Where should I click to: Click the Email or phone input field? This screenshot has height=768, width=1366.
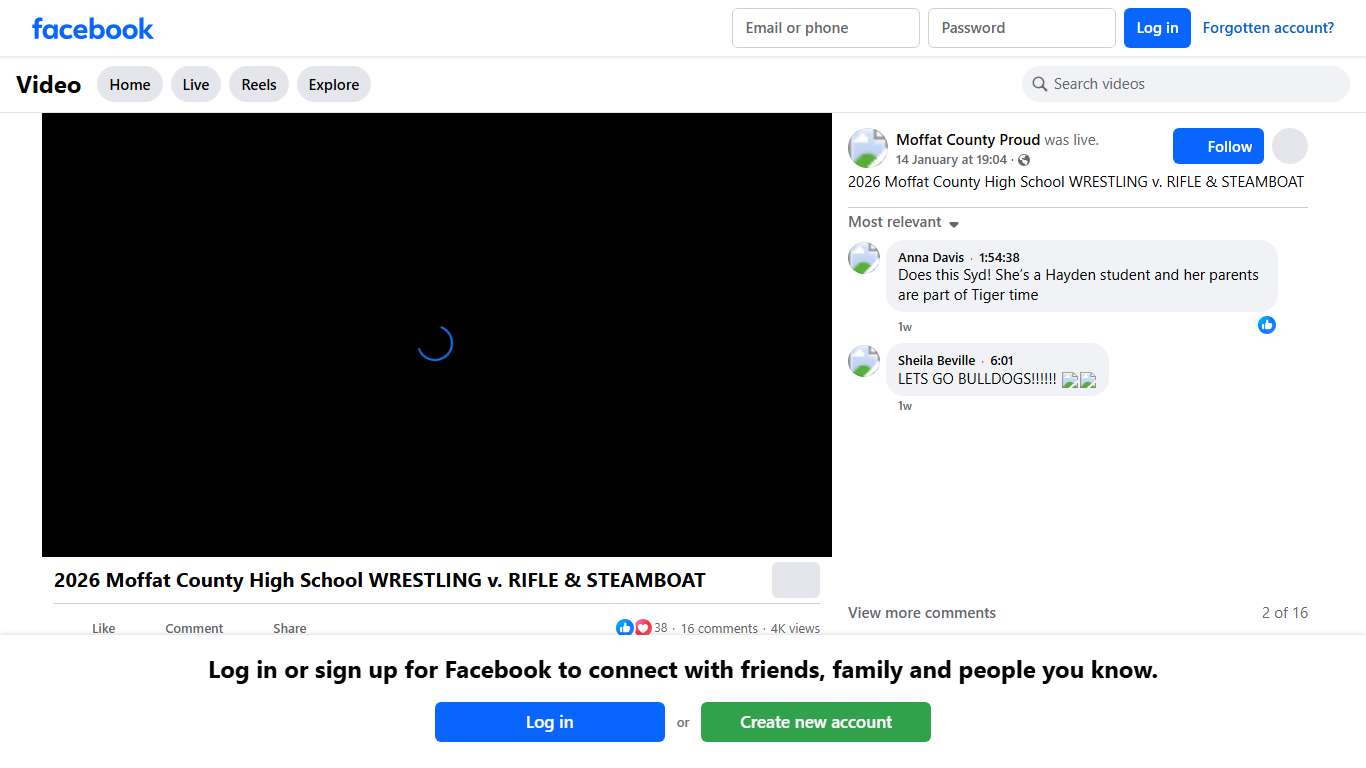click(x=825, y=28)
